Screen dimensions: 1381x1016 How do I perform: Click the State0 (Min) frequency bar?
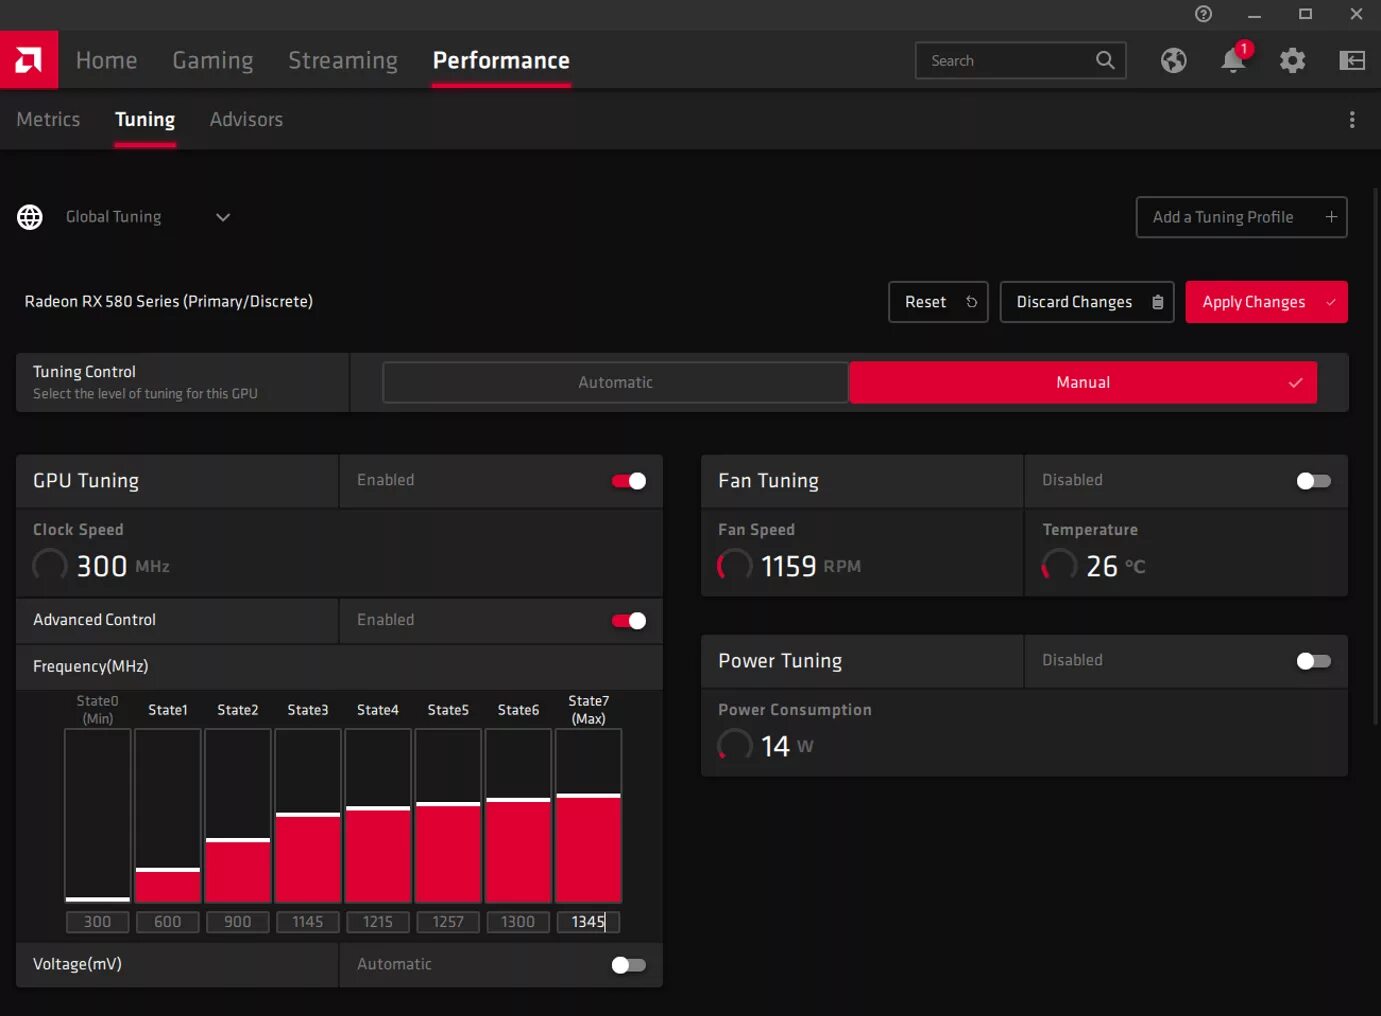pos(98,816)
